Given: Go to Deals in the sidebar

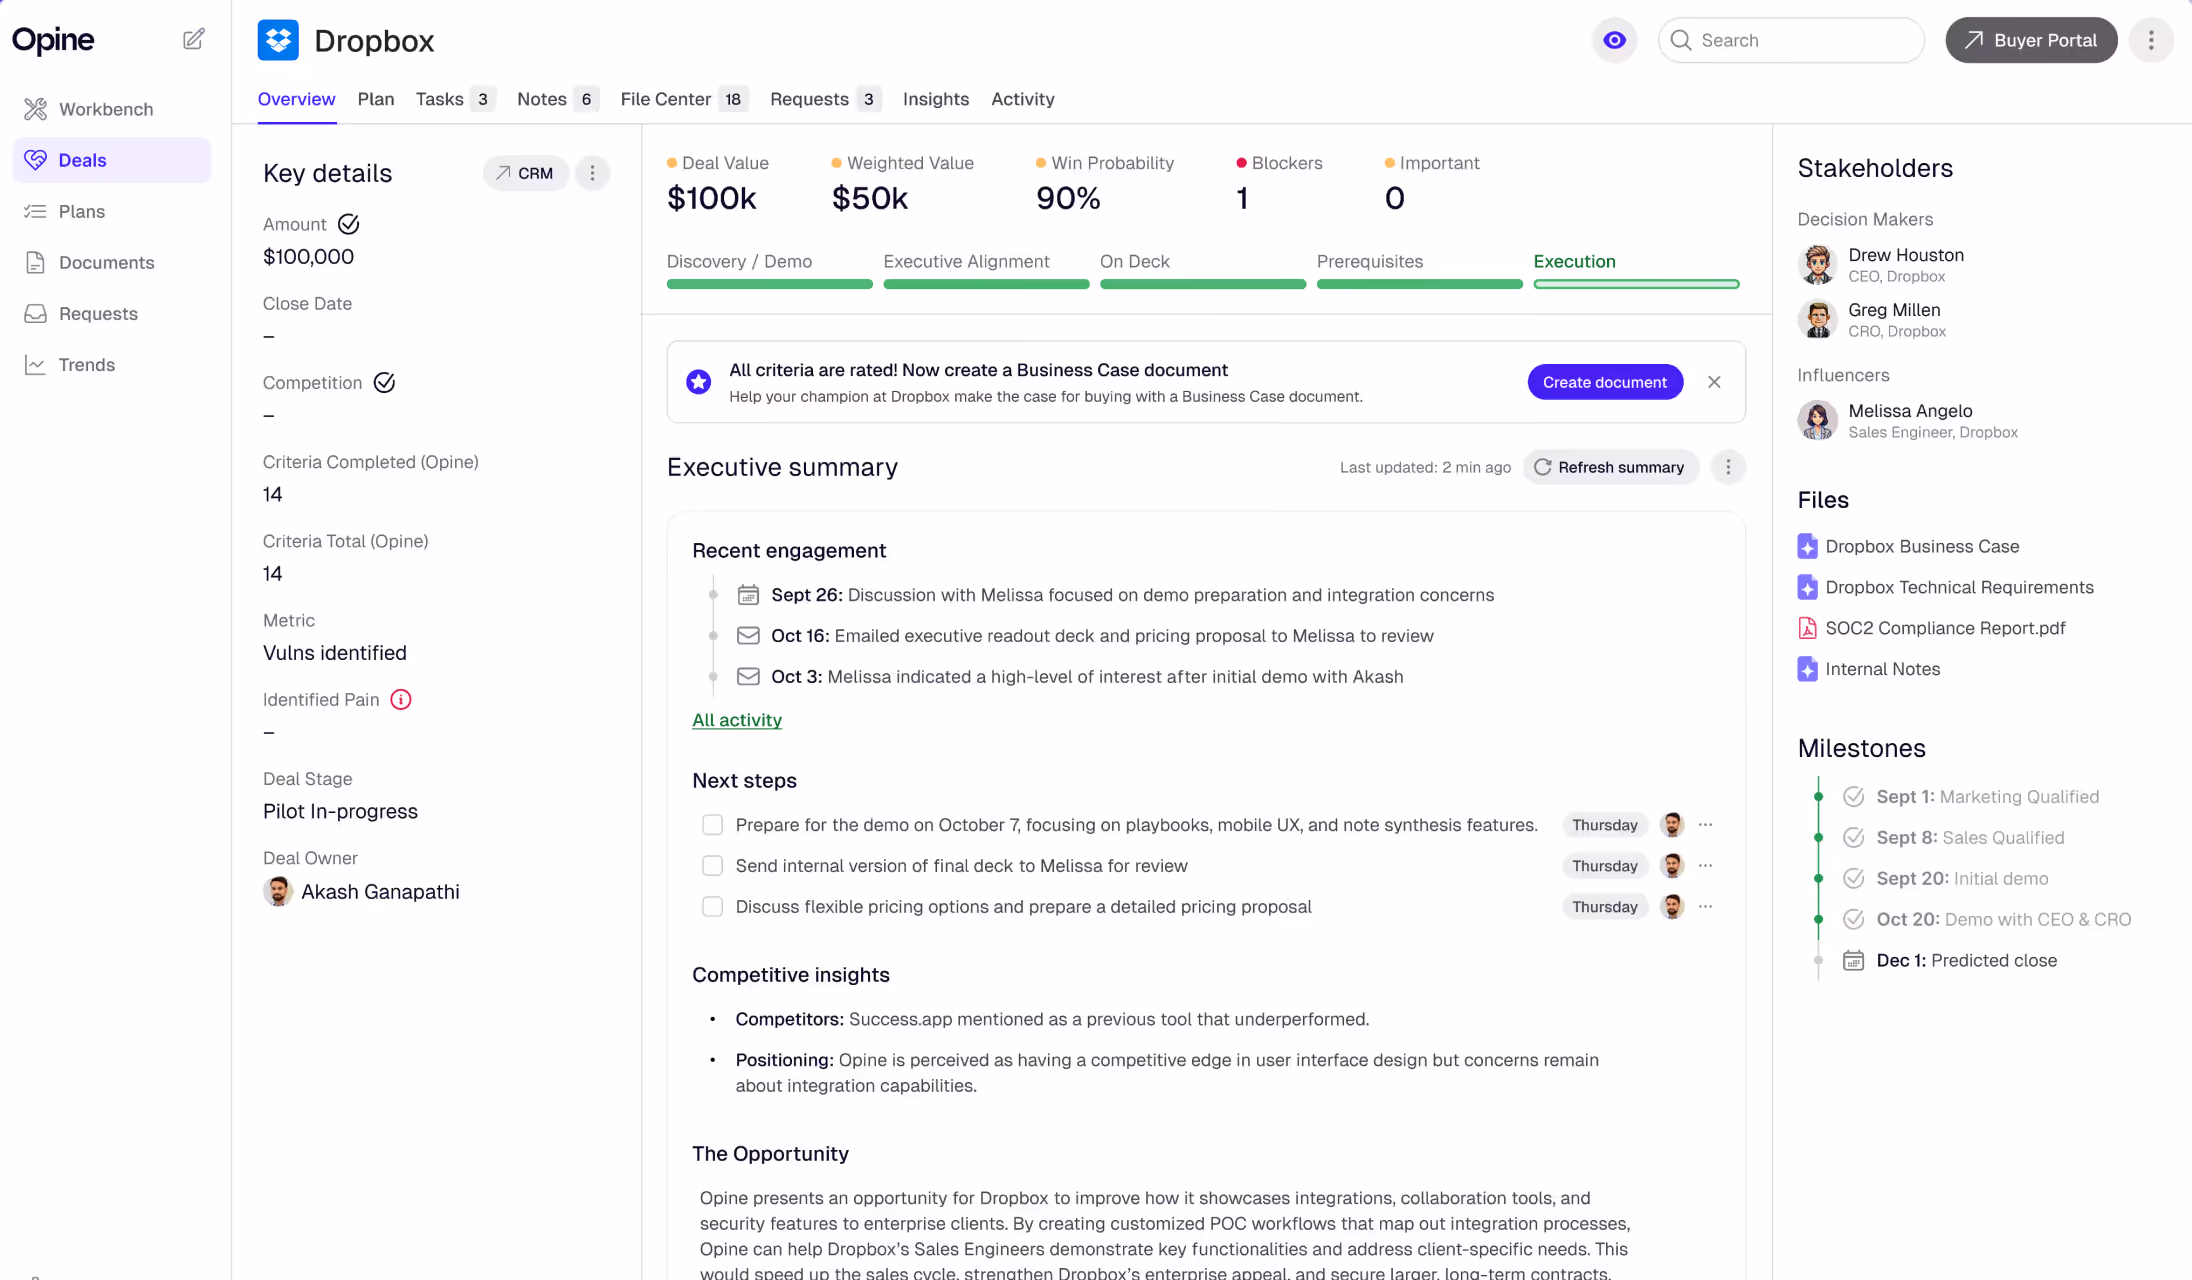Looking at the screenshot, I should (x=111, y=160).
